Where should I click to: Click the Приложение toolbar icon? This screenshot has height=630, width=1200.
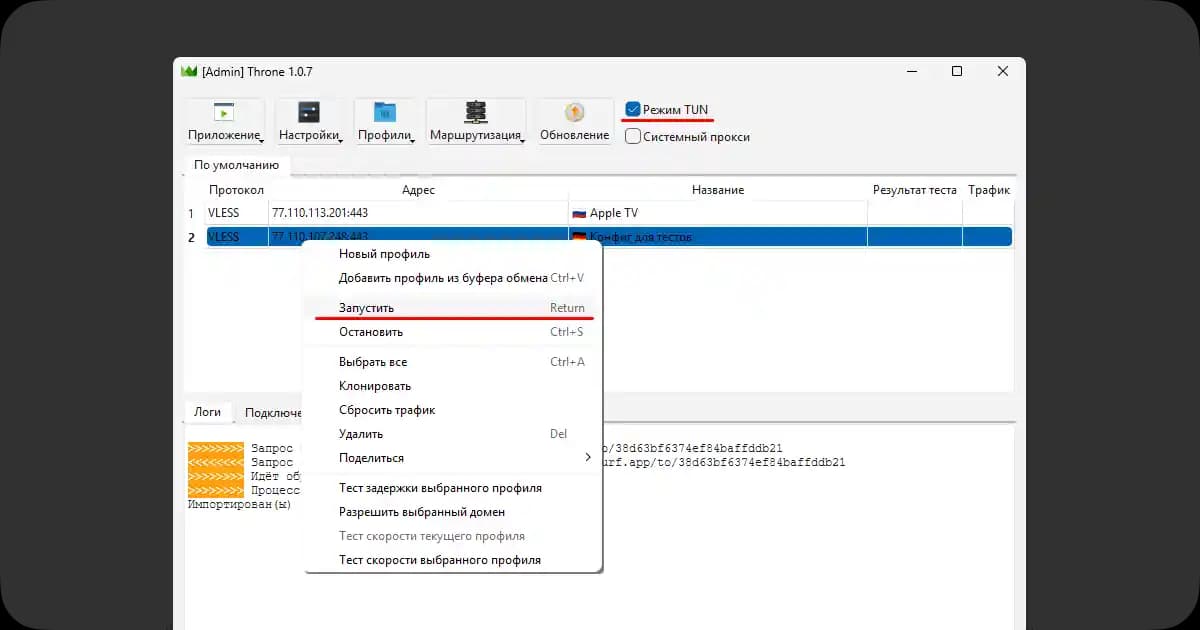point(224,112)
